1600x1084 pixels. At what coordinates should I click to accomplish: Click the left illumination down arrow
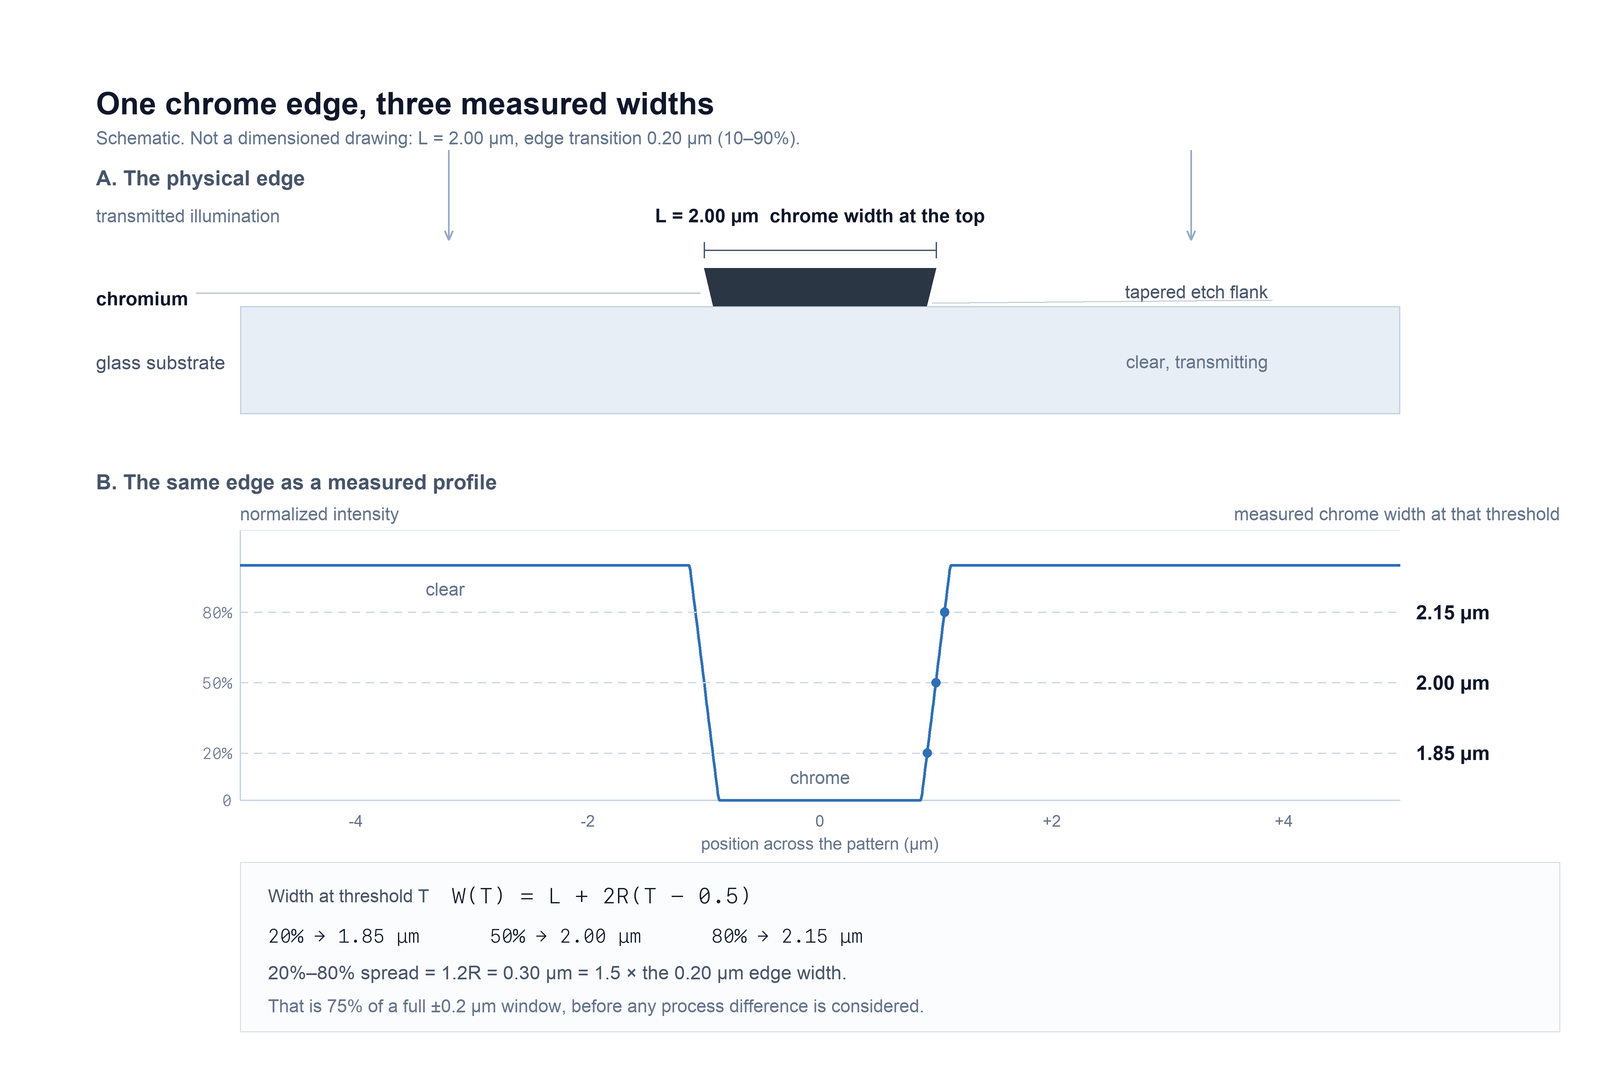tap(449, 195)
